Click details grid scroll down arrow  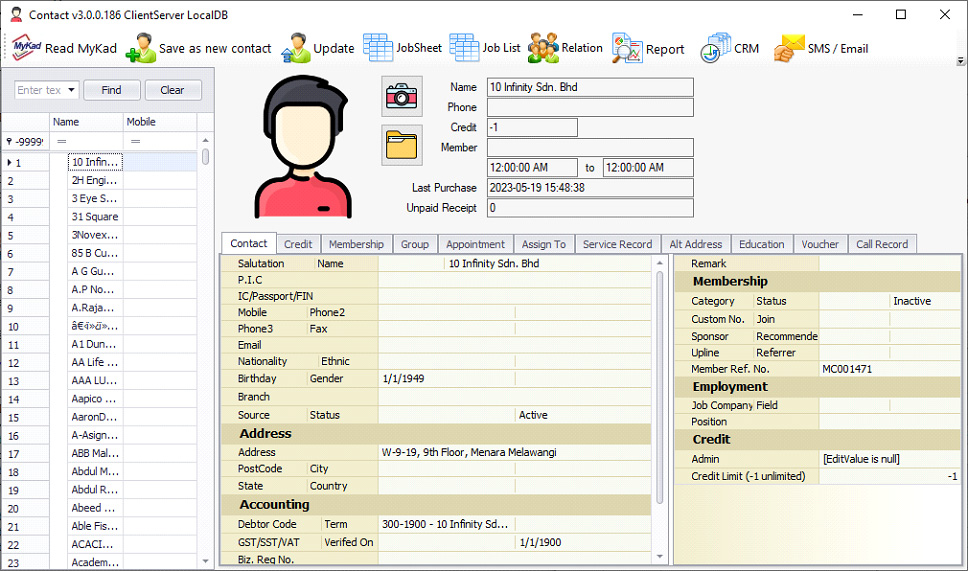coord(659,556)
